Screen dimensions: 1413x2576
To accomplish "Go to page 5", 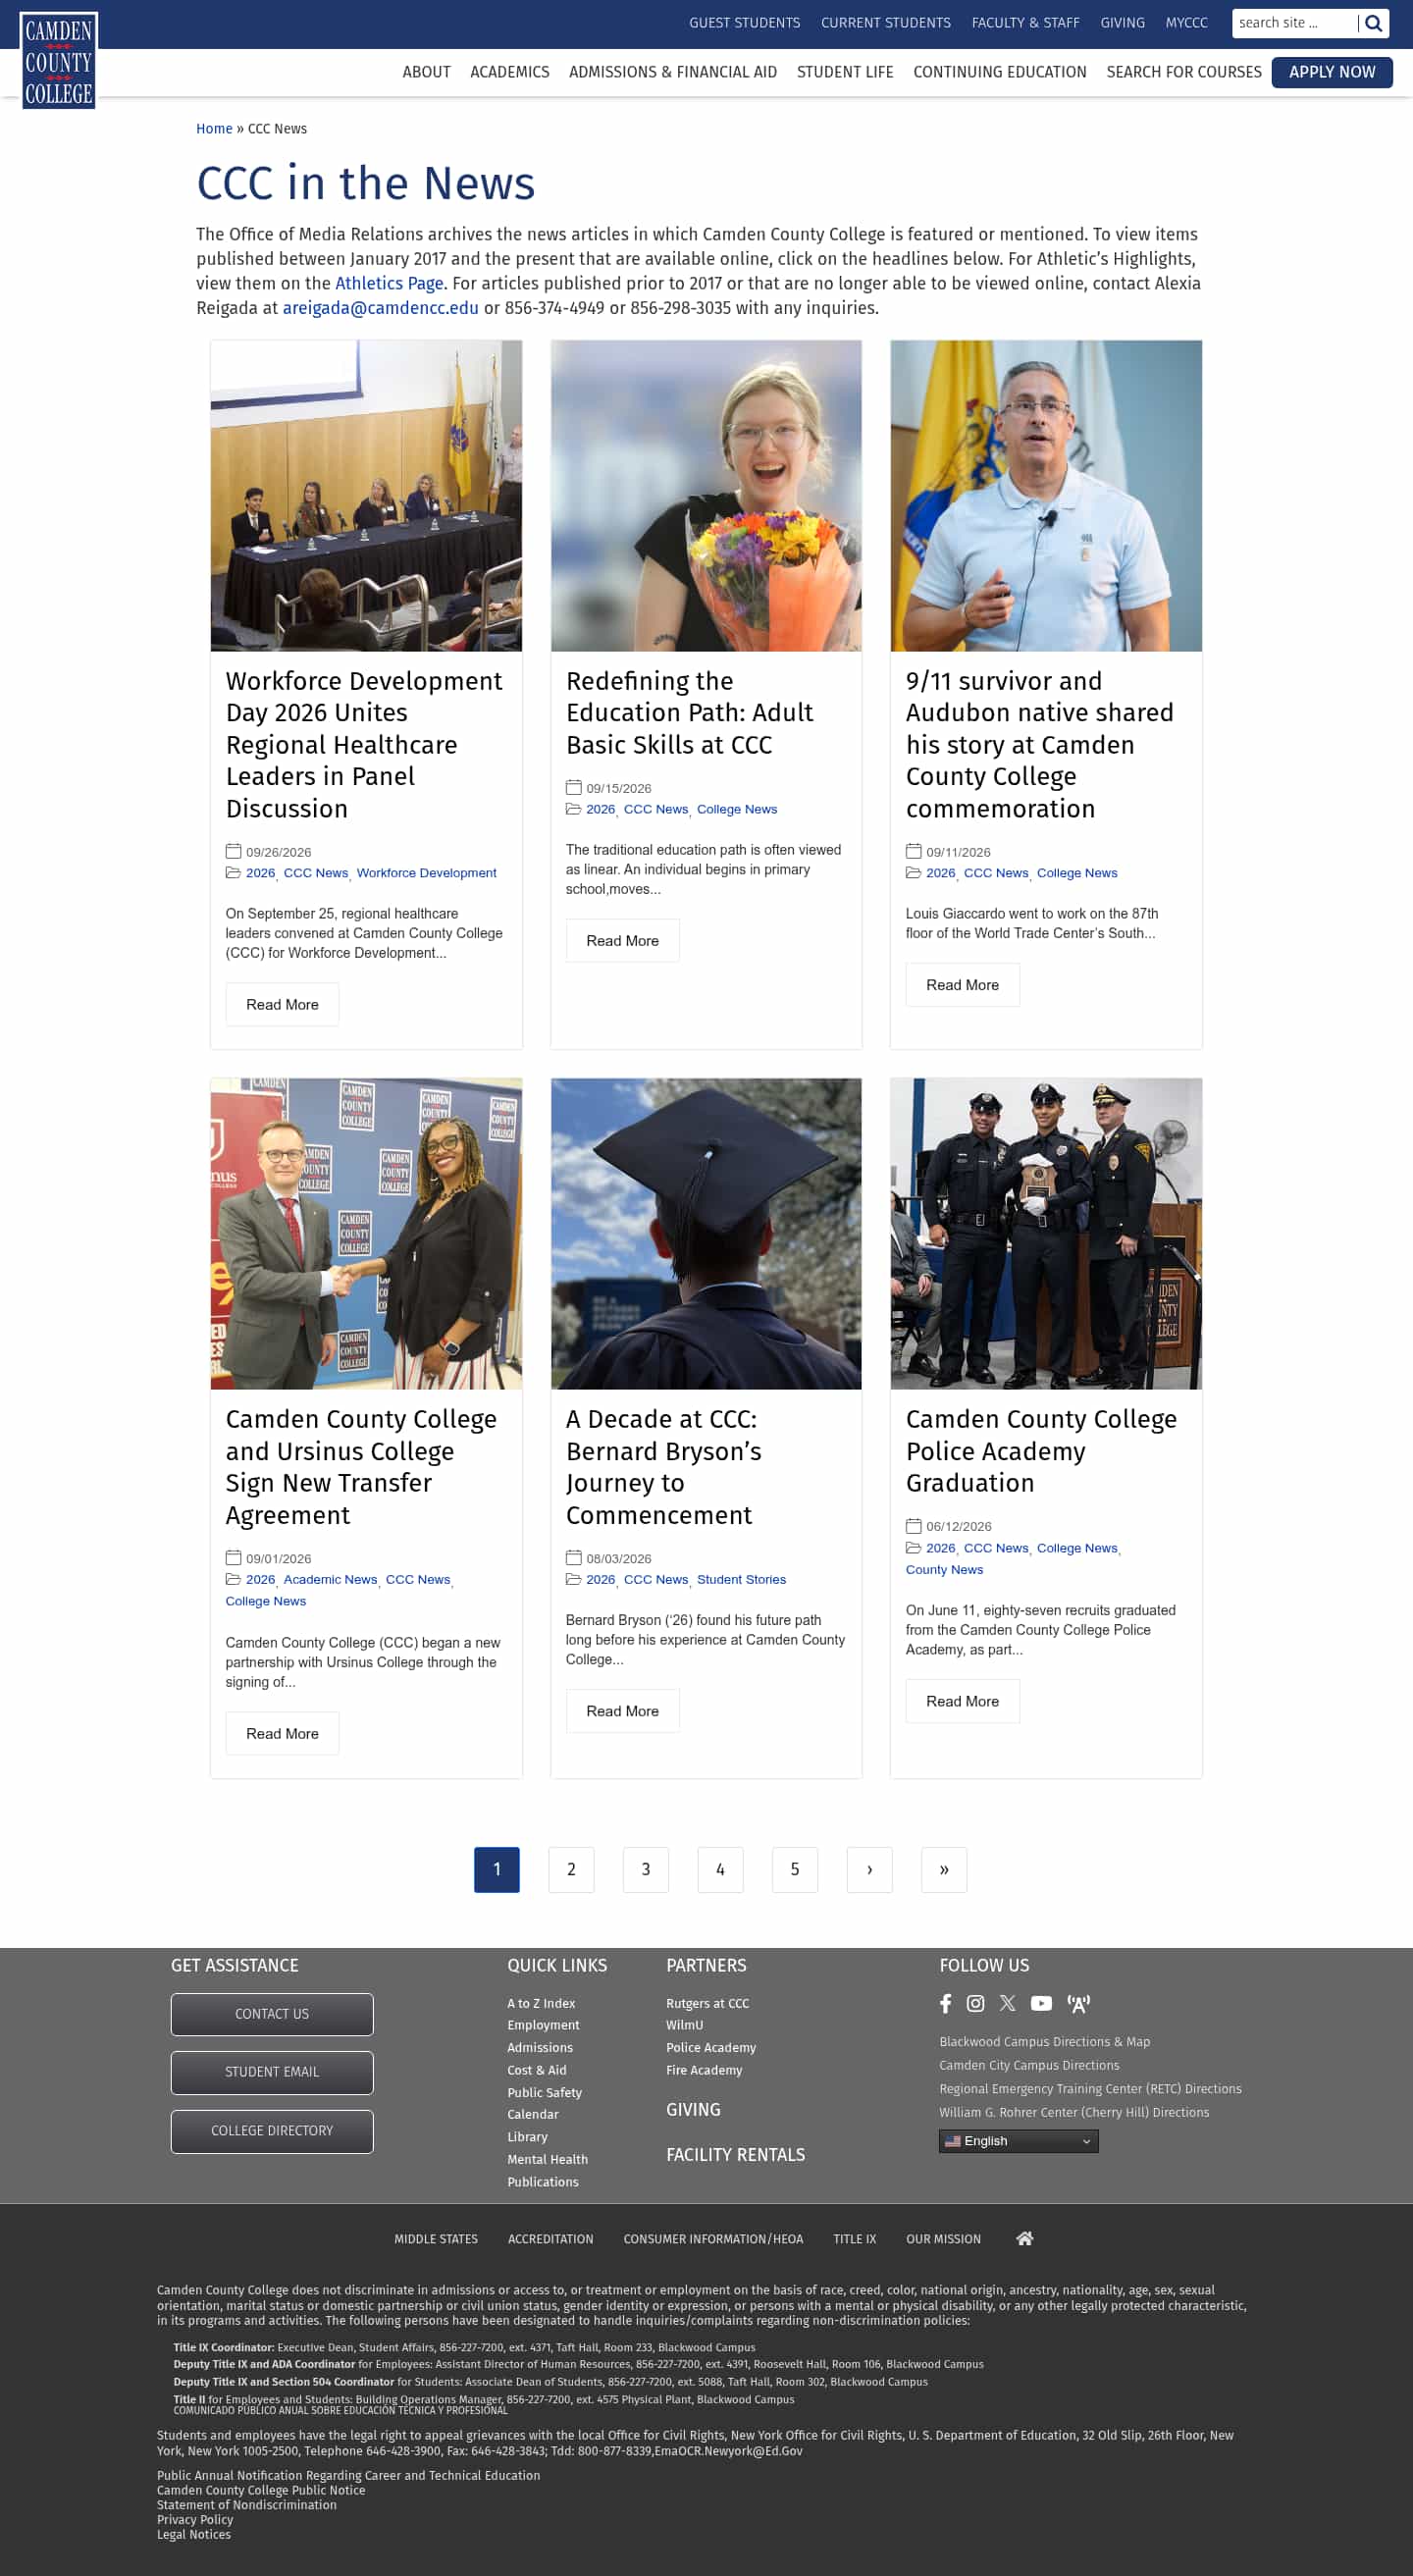I will coord(794,1869).
